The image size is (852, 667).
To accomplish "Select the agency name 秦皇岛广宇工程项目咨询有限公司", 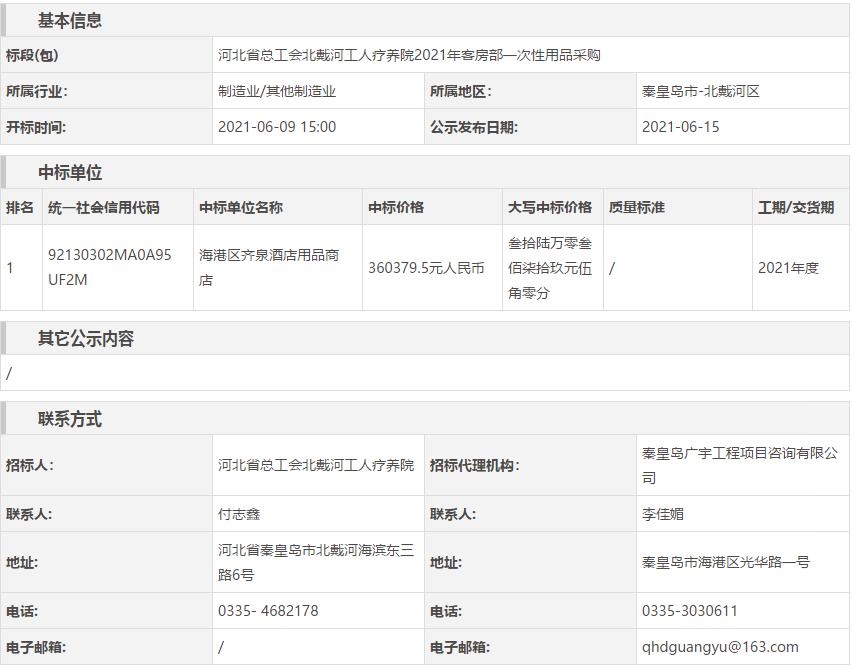I will (x=739, y=465).
